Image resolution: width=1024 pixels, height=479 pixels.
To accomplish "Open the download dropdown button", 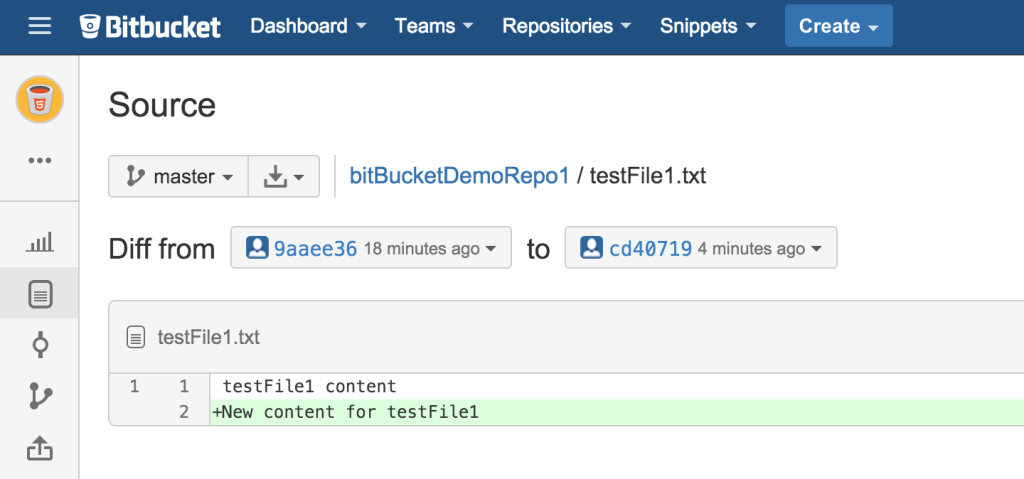I will (x=283, y=177).
